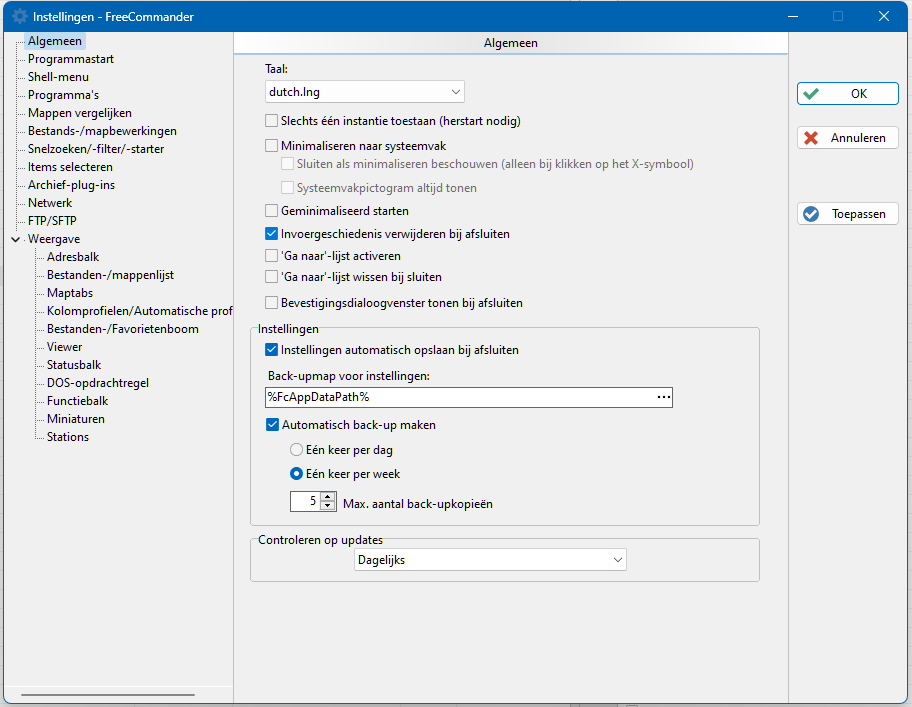The width and height of the screenshot is (912, 707).
Task: Check Geminimaliseerd starten
Action: tap(271, 210)
